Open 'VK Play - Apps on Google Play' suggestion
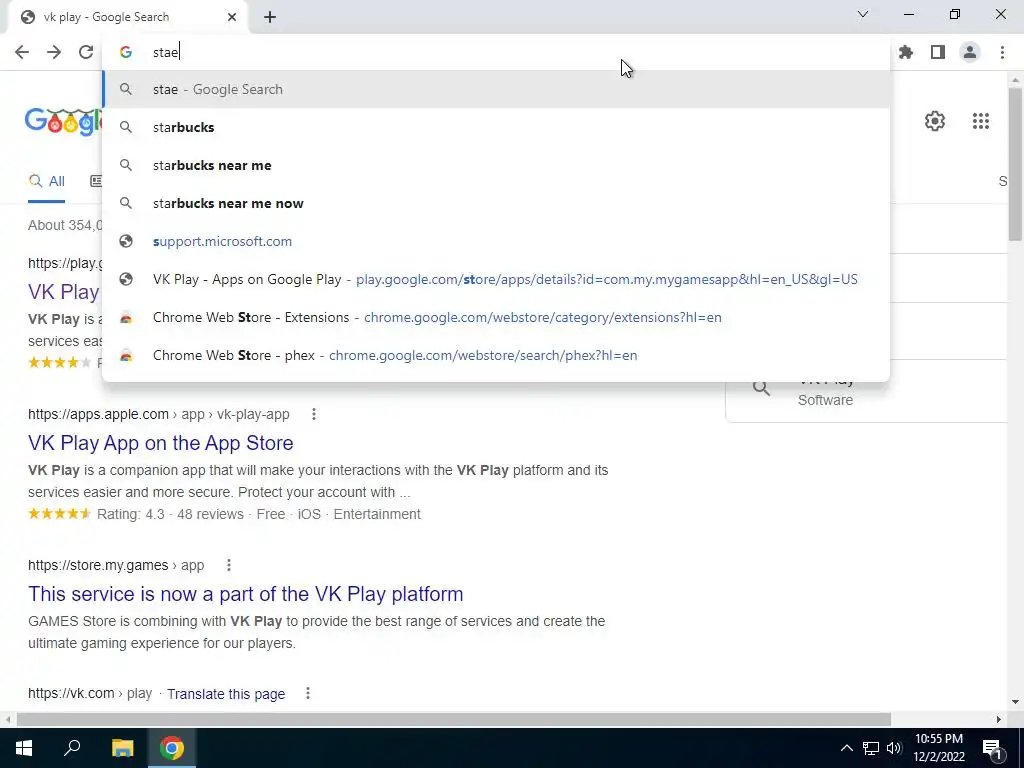The width and height of the screenshot is (1024, 768). coord(496,279)
